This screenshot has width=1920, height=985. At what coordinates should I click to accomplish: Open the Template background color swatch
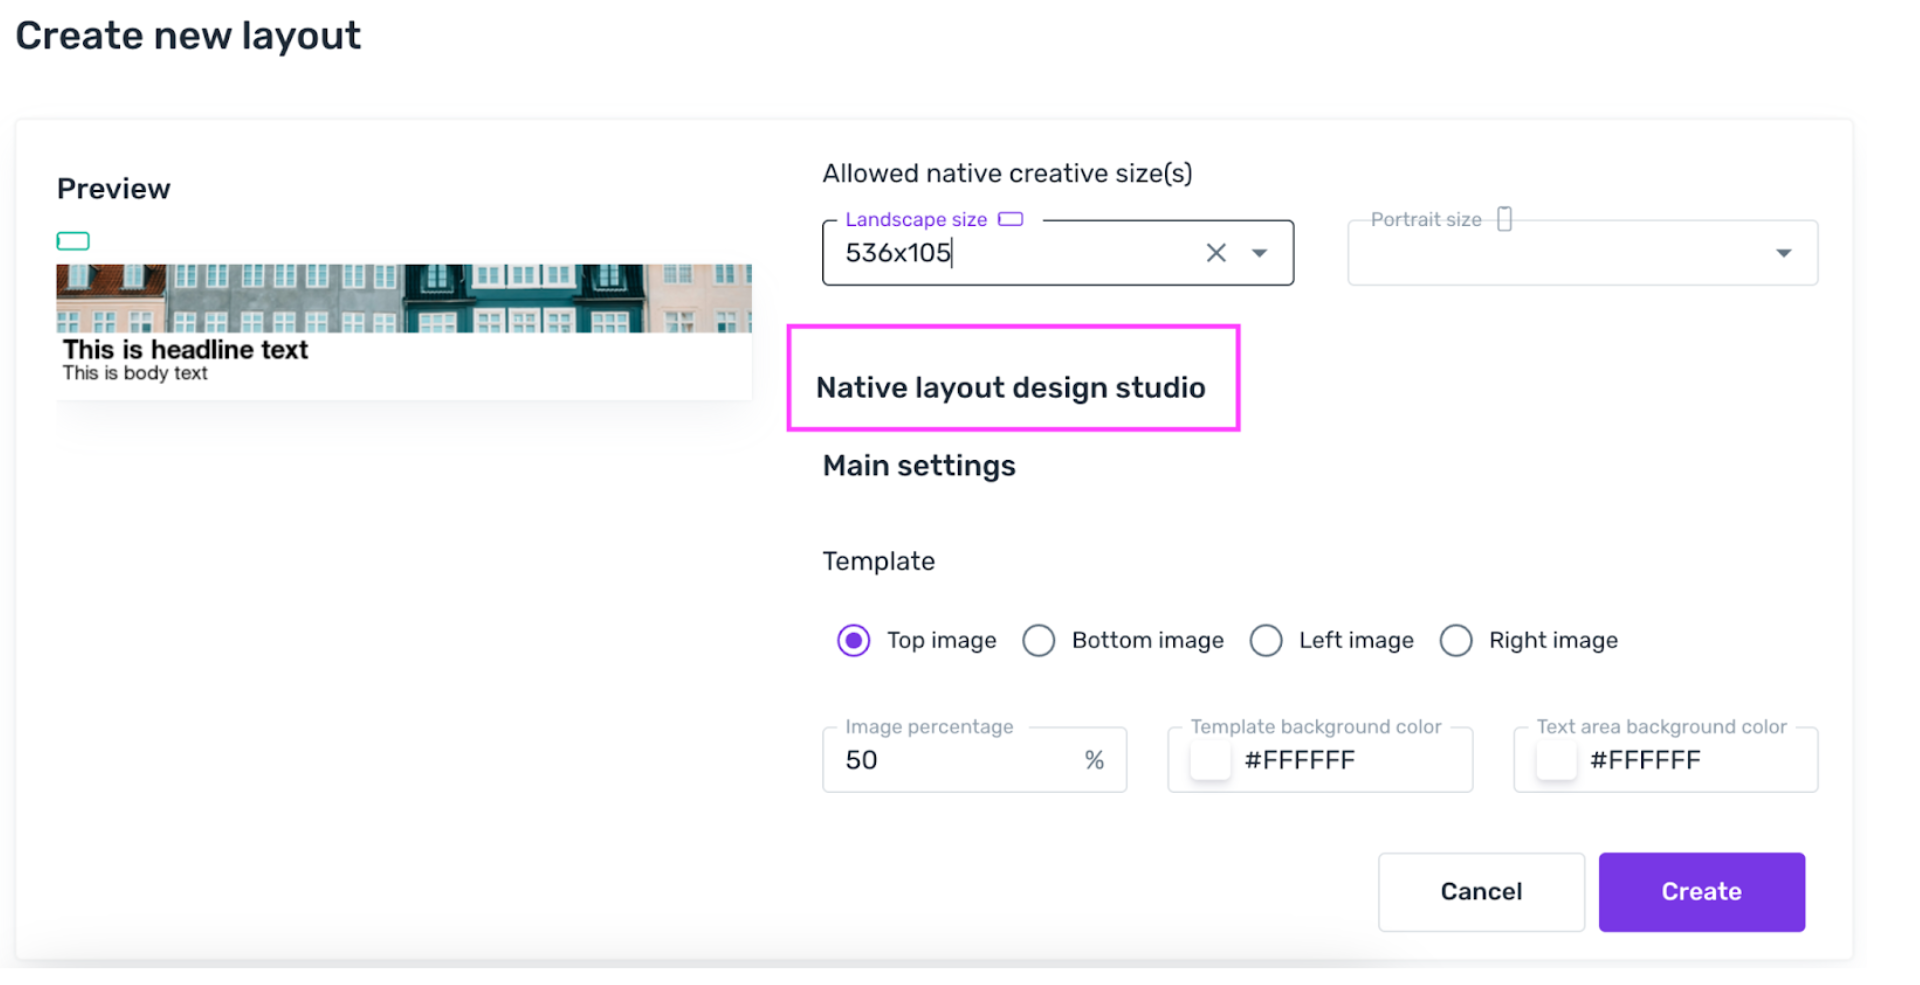point(1210,761)
